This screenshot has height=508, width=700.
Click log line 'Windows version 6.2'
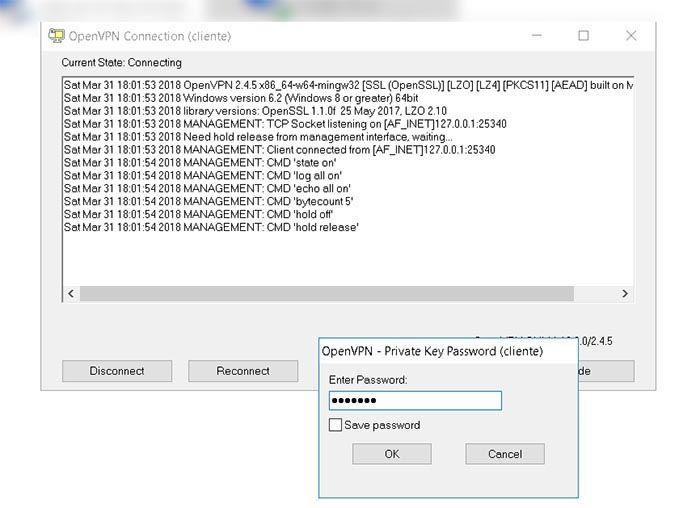241,98
